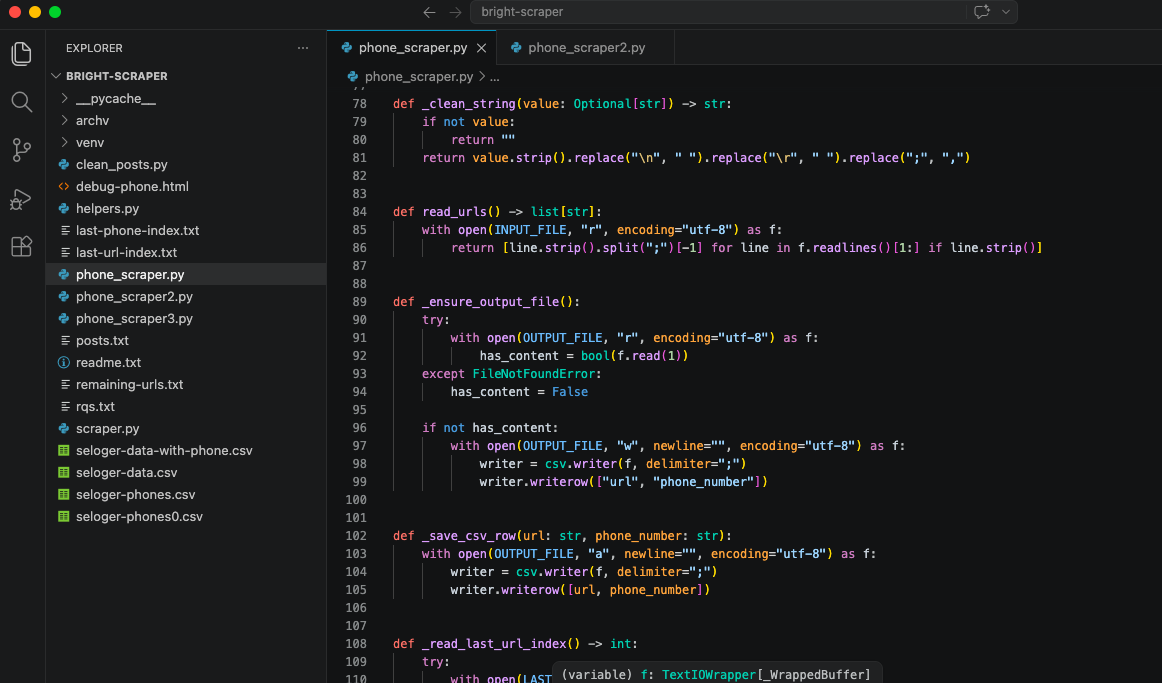
Task: Close the phone_scraper.py tab
Action: tap(481, 48)
